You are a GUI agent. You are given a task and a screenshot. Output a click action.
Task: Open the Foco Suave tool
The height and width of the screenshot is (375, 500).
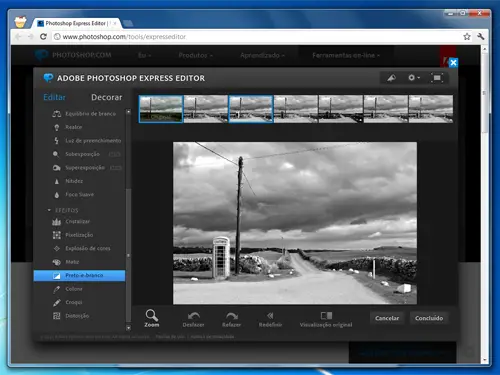pos(74,195)
